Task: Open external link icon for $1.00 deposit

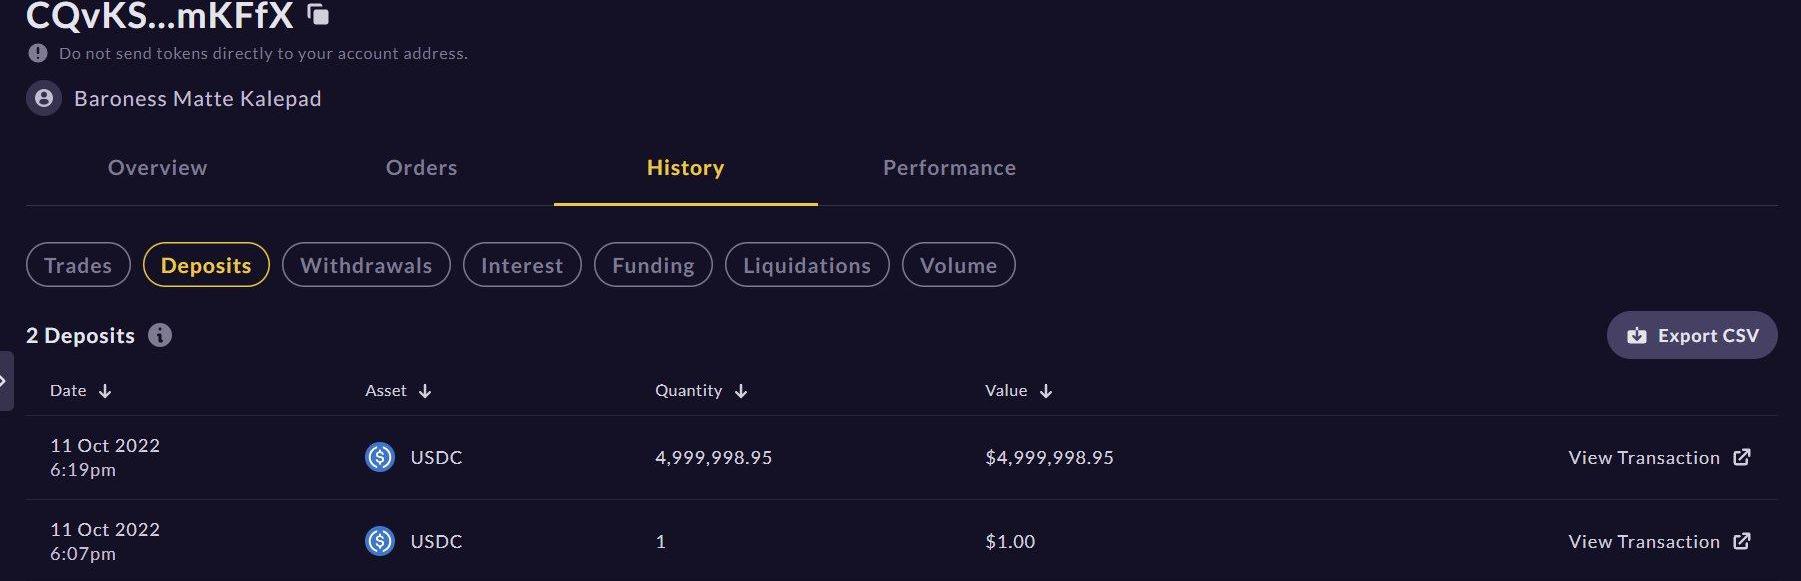Action: 1742,541
